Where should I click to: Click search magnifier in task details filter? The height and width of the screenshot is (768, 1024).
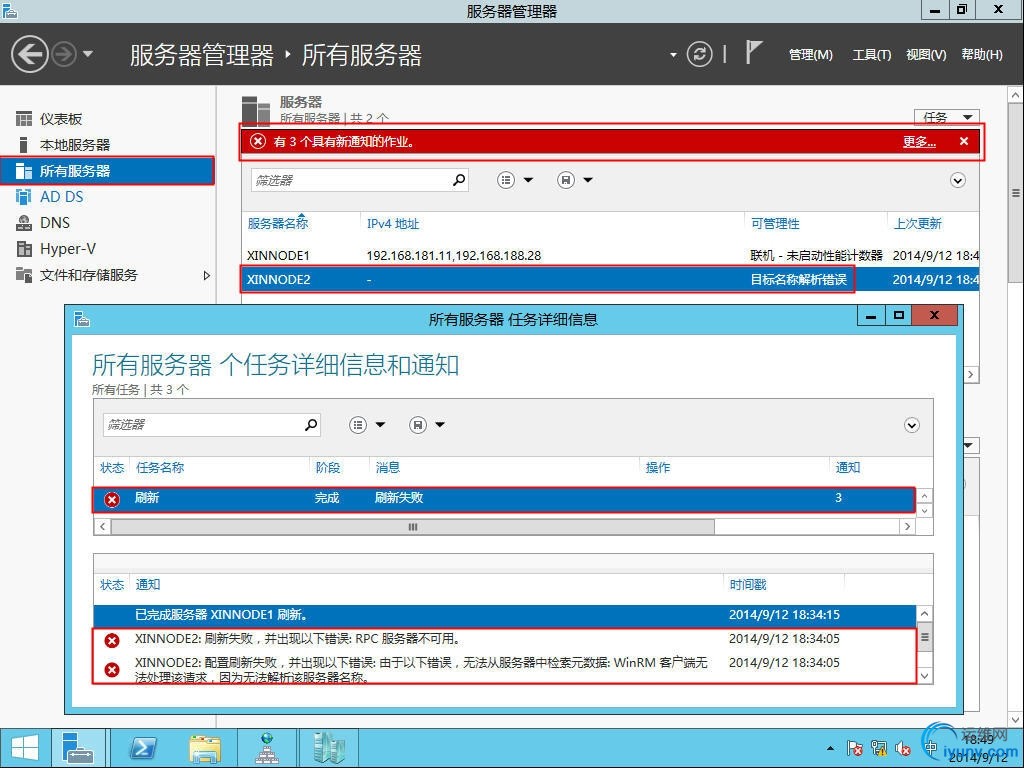pos(312,424)
